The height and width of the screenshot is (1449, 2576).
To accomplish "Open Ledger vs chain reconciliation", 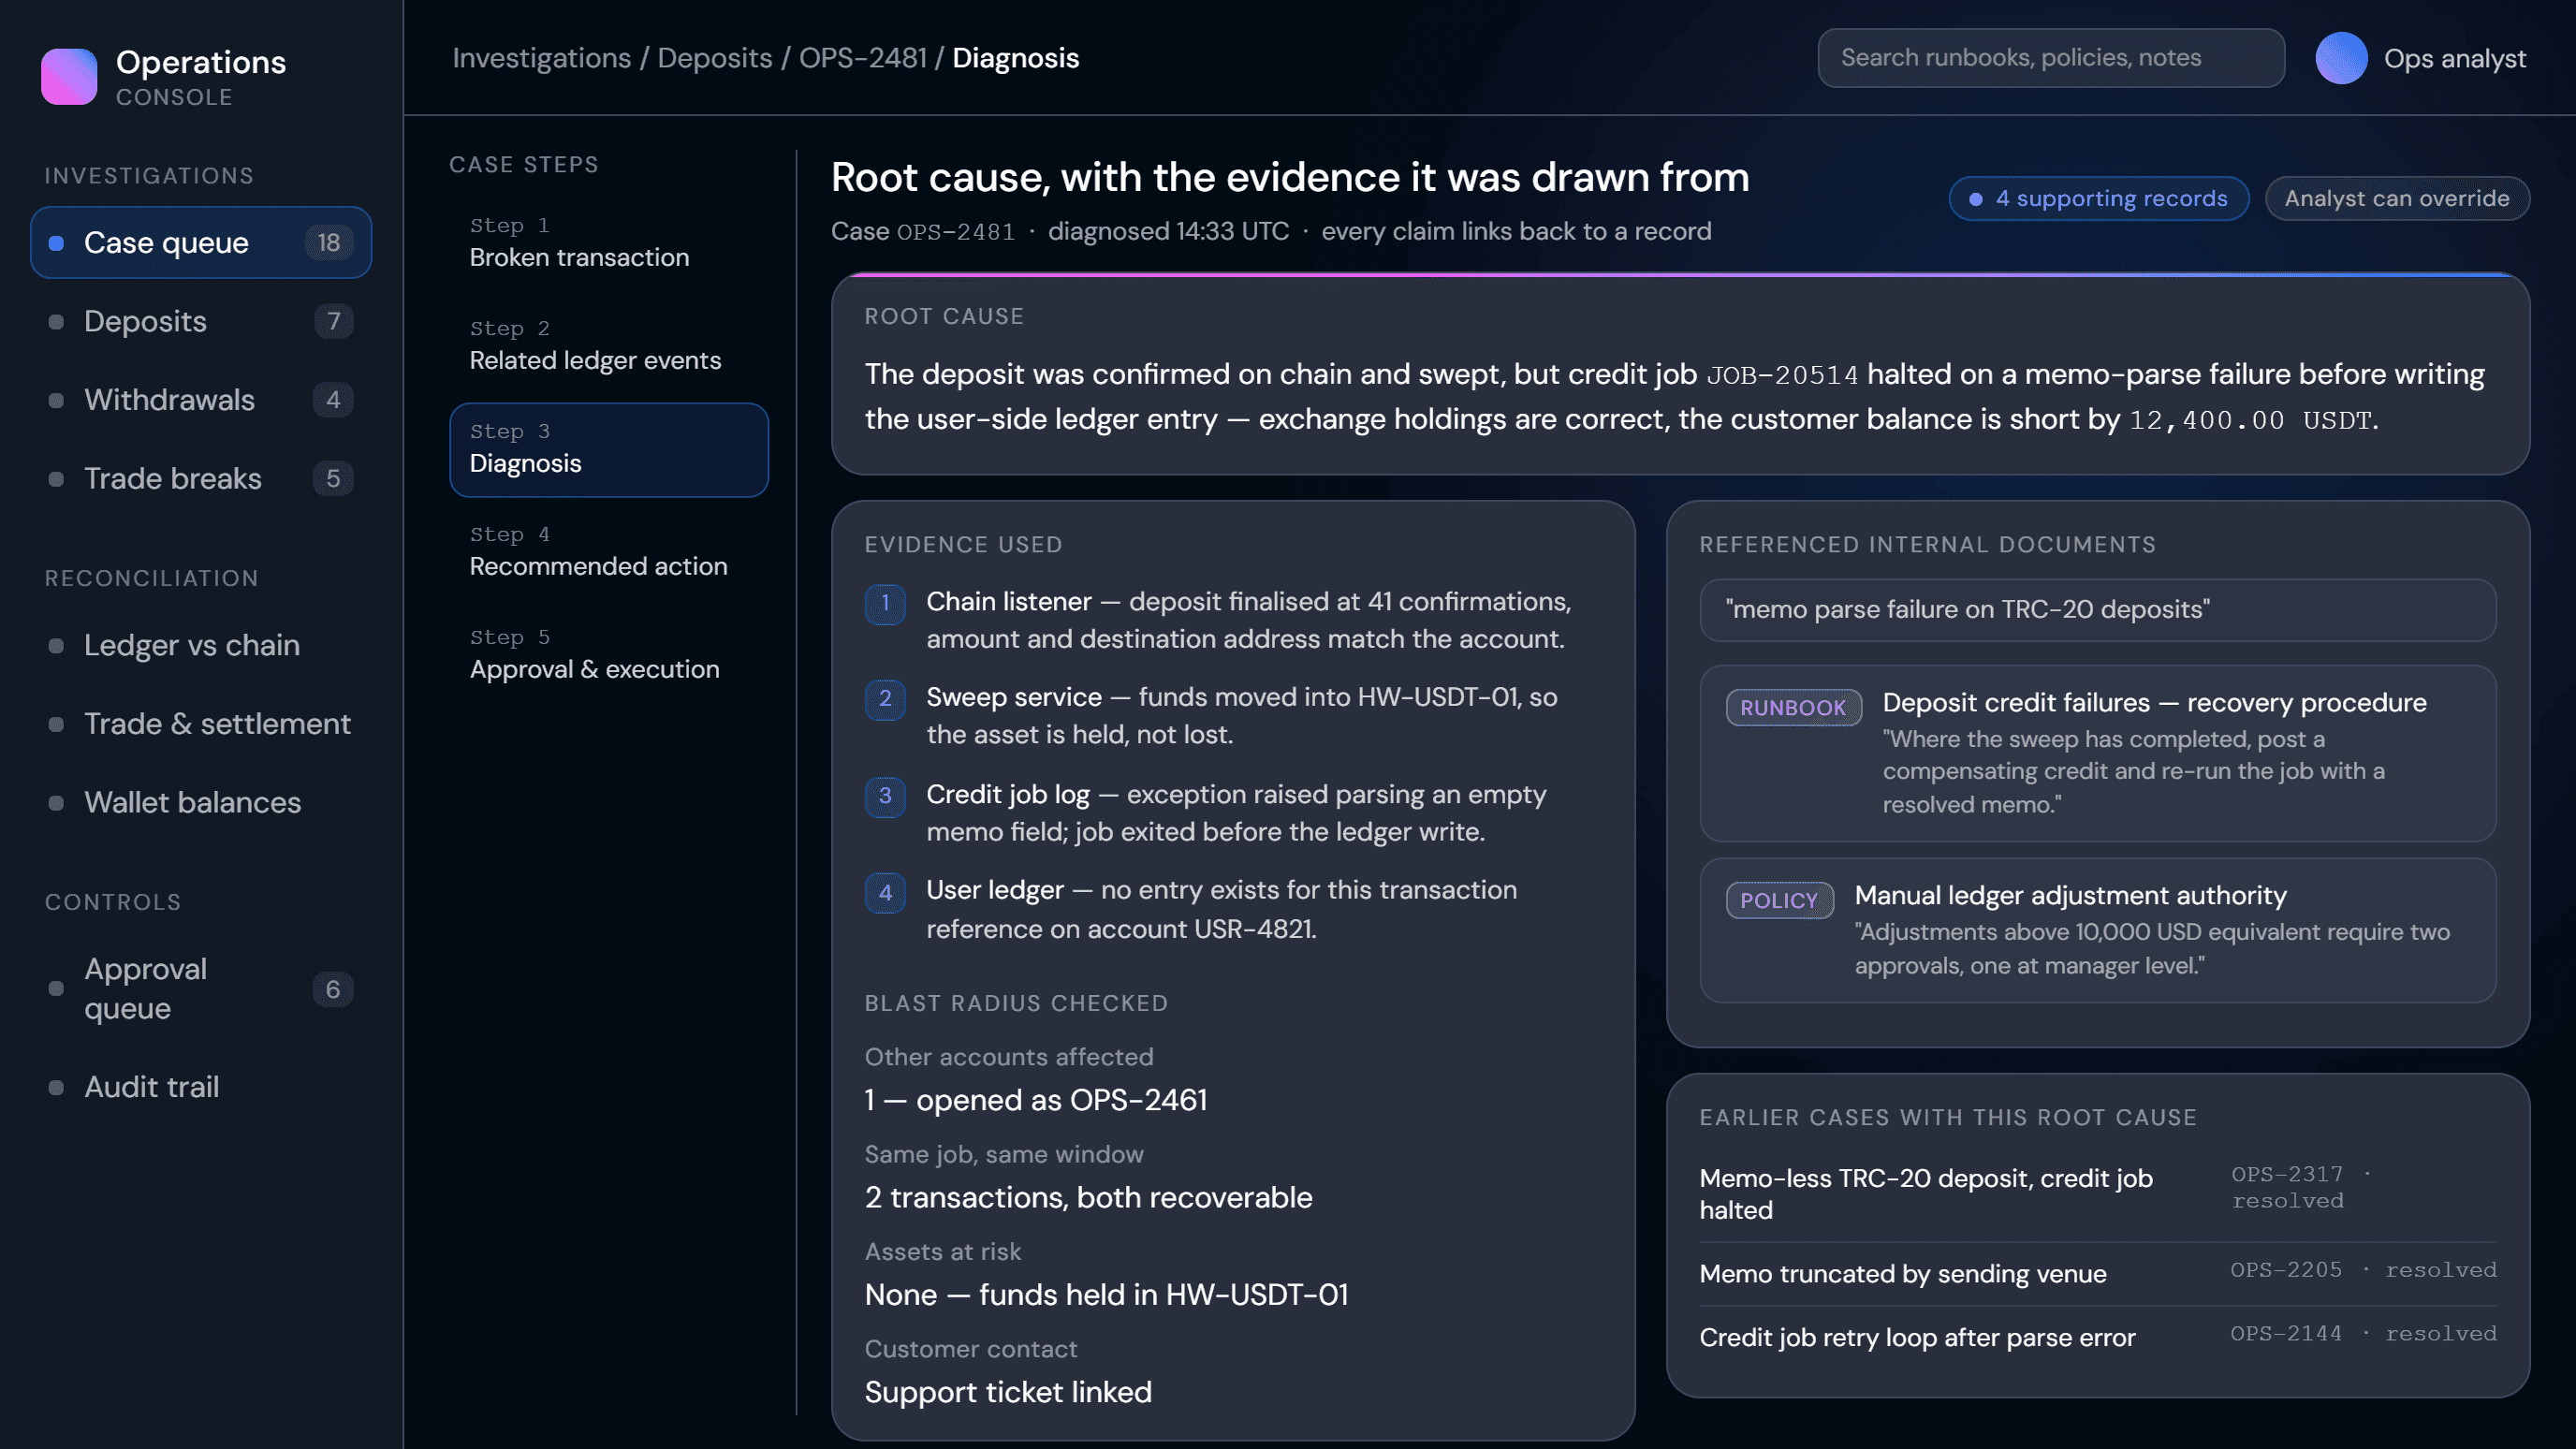I will coord(201,645).
